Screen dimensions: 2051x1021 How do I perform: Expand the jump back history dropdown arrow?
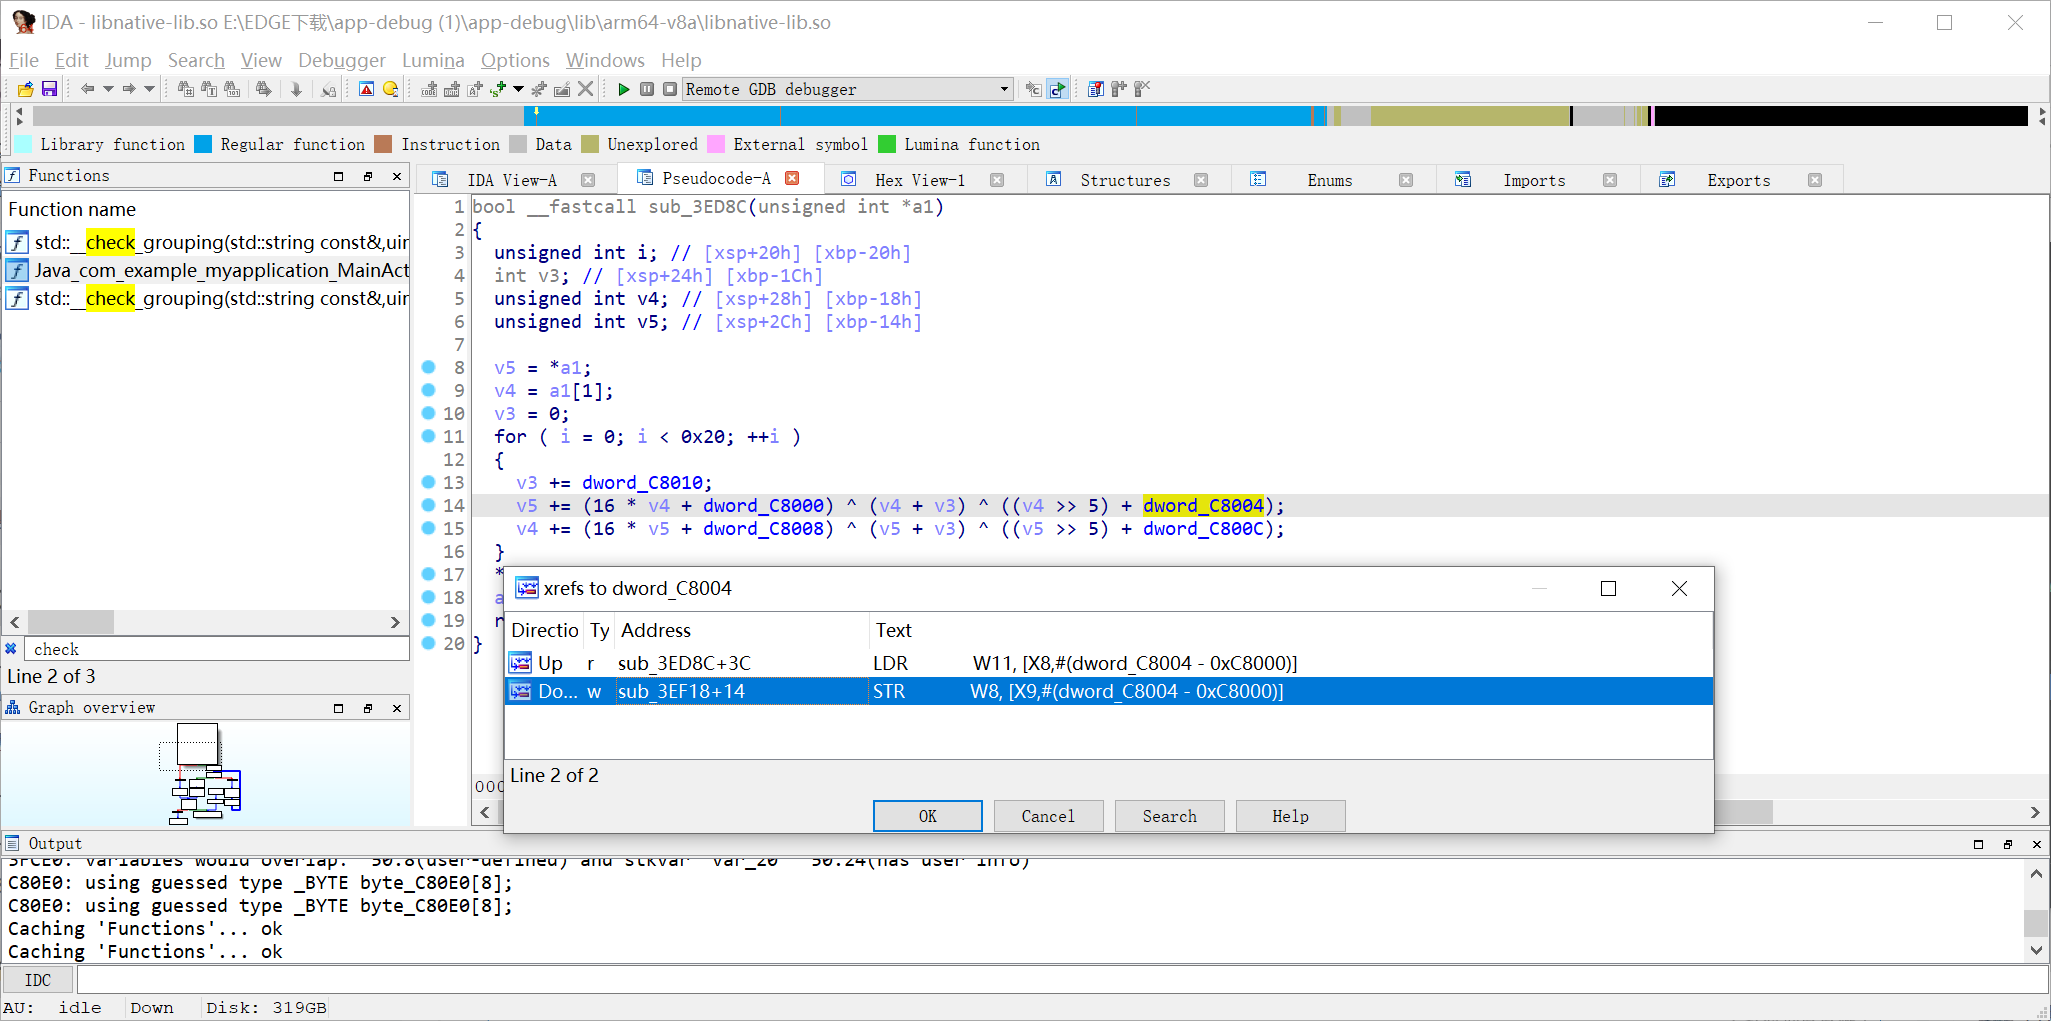tap(108, 89)
